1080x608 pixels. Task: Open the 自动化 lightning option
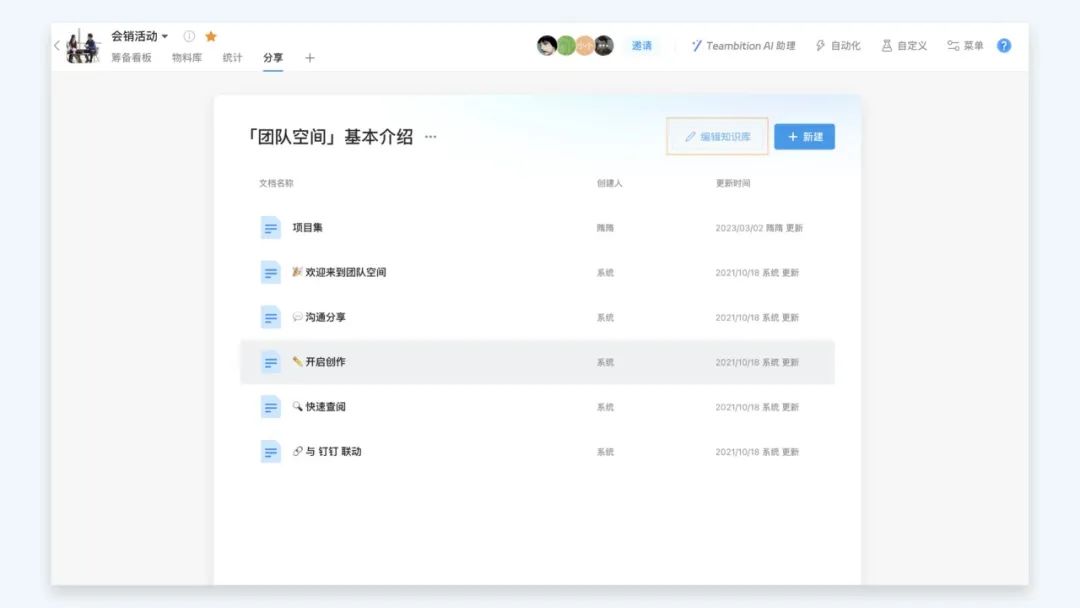pyautogui.click(x=838, y=46)
